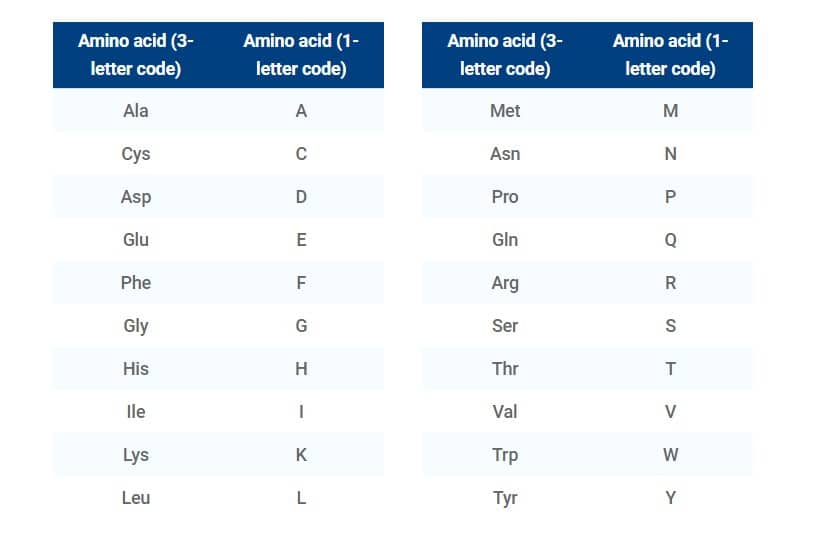The image size is (830, 549).
Task: Select the one-letter code G cell
Action: coord(301,325)
